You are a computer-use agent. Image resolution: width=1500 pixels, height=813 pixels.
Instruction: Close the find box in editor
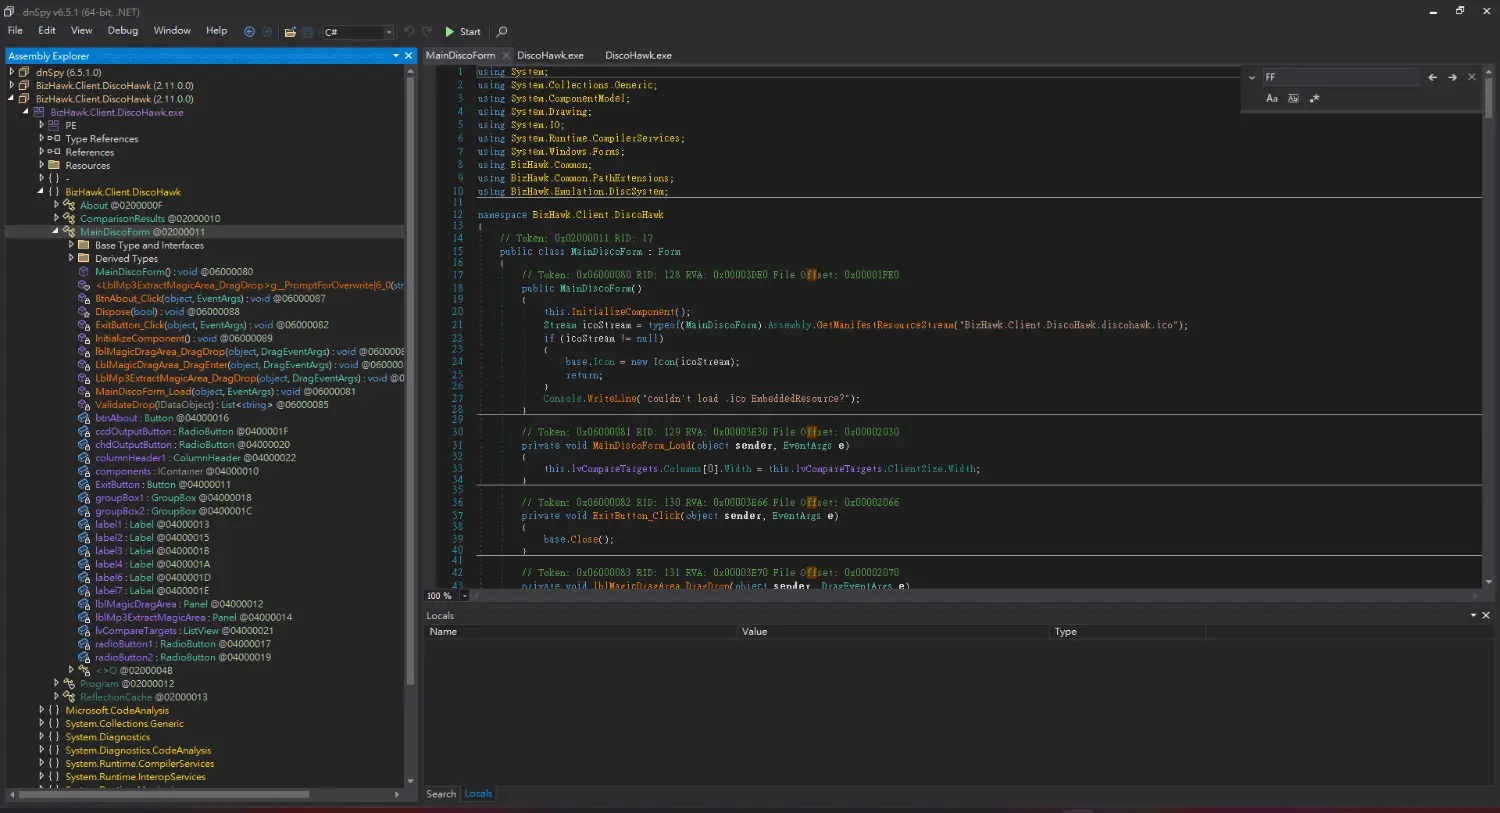(x=1472, y=77)
